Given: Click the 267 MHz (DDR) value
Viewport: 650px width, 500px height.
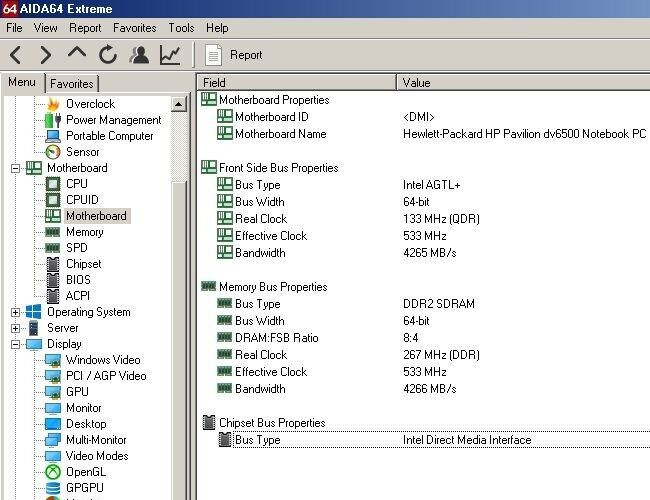Looking at the screenshot, I should click(441, 355).
